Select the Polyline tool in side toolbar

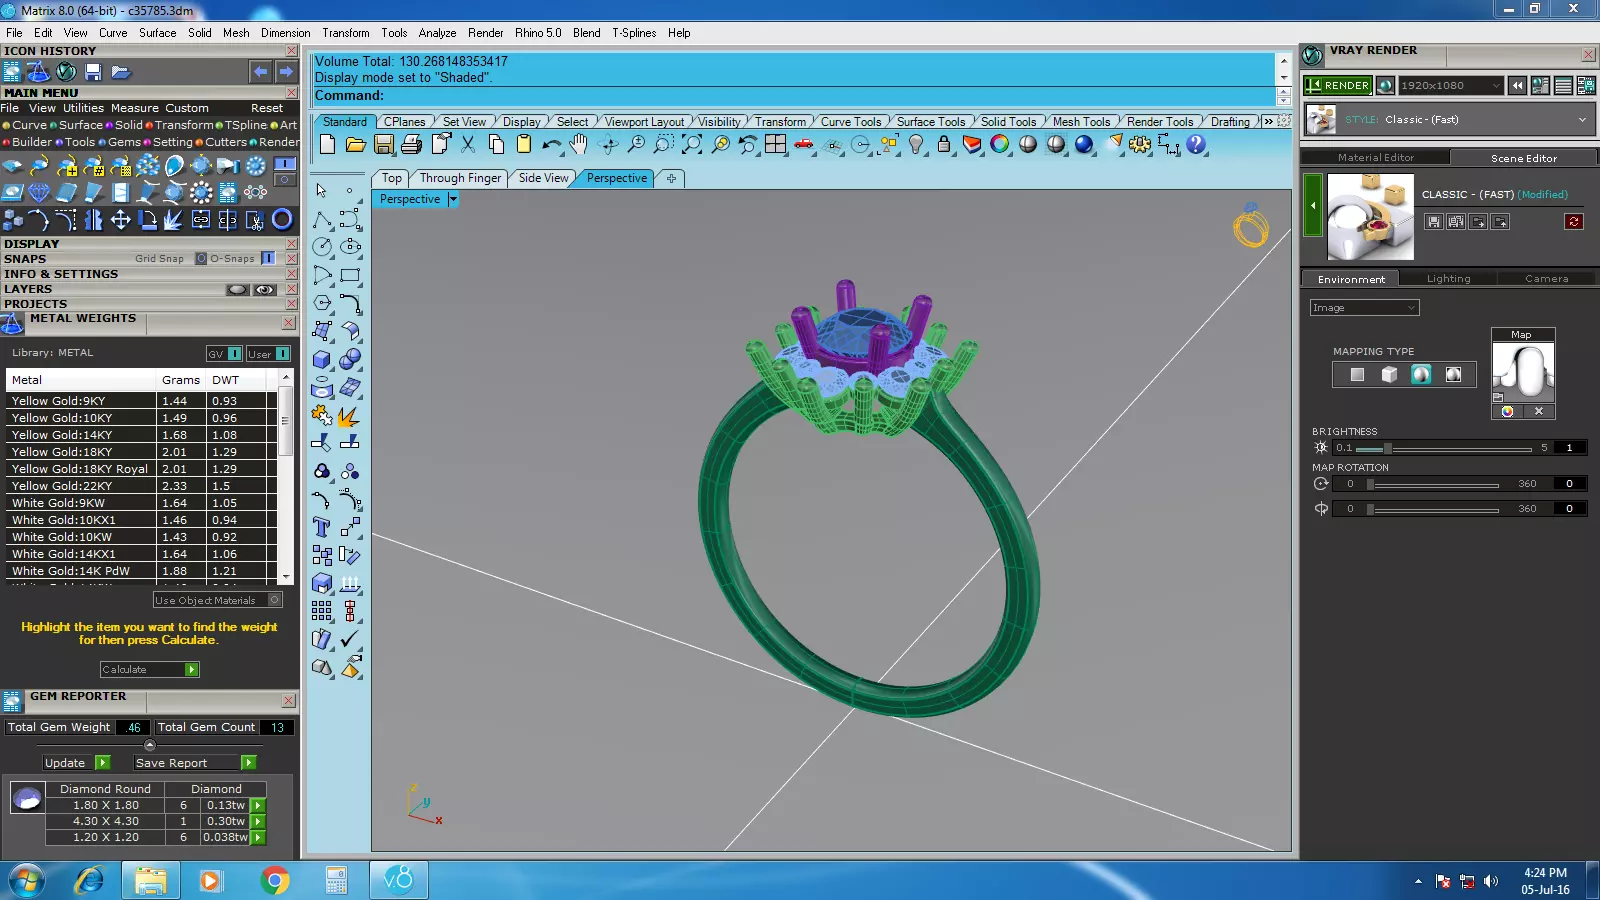pos(322,219)
